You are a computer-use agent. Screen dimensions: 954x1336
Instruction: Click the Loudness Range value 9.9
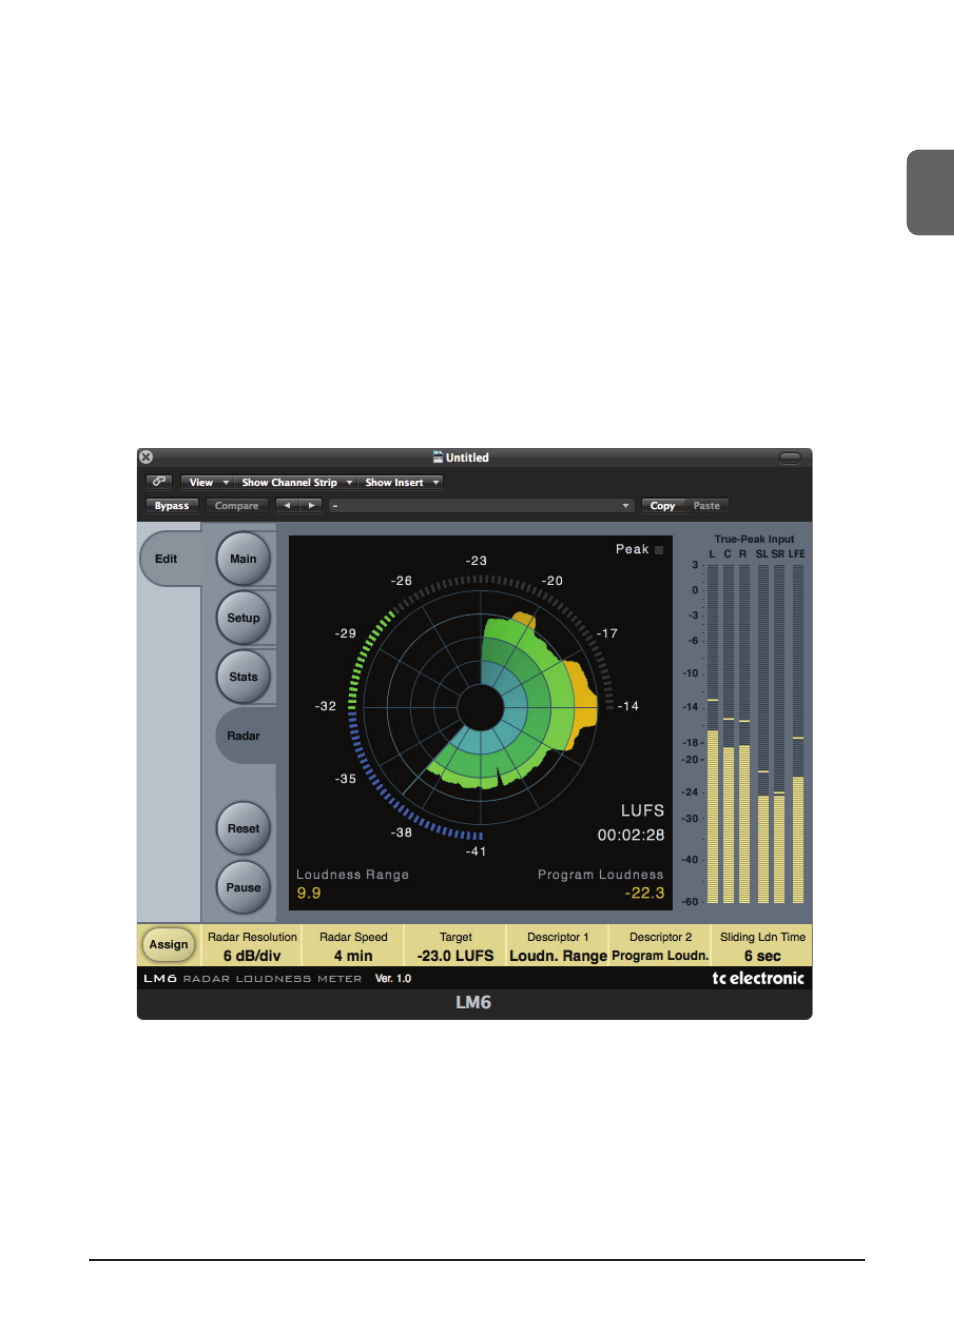tap(309, 893)
